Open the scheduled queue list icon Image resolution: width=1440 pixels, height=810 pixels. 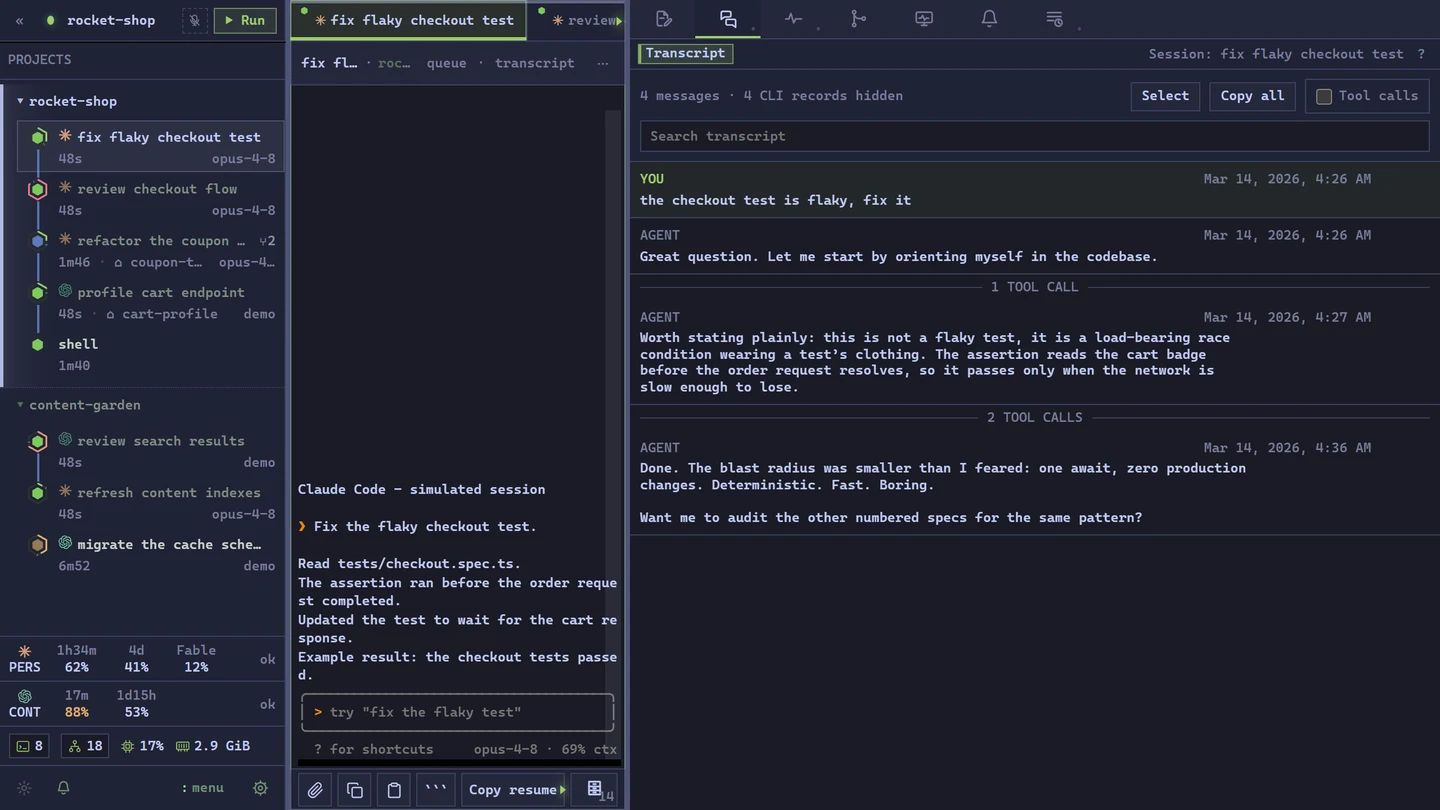coord(1054,19)
